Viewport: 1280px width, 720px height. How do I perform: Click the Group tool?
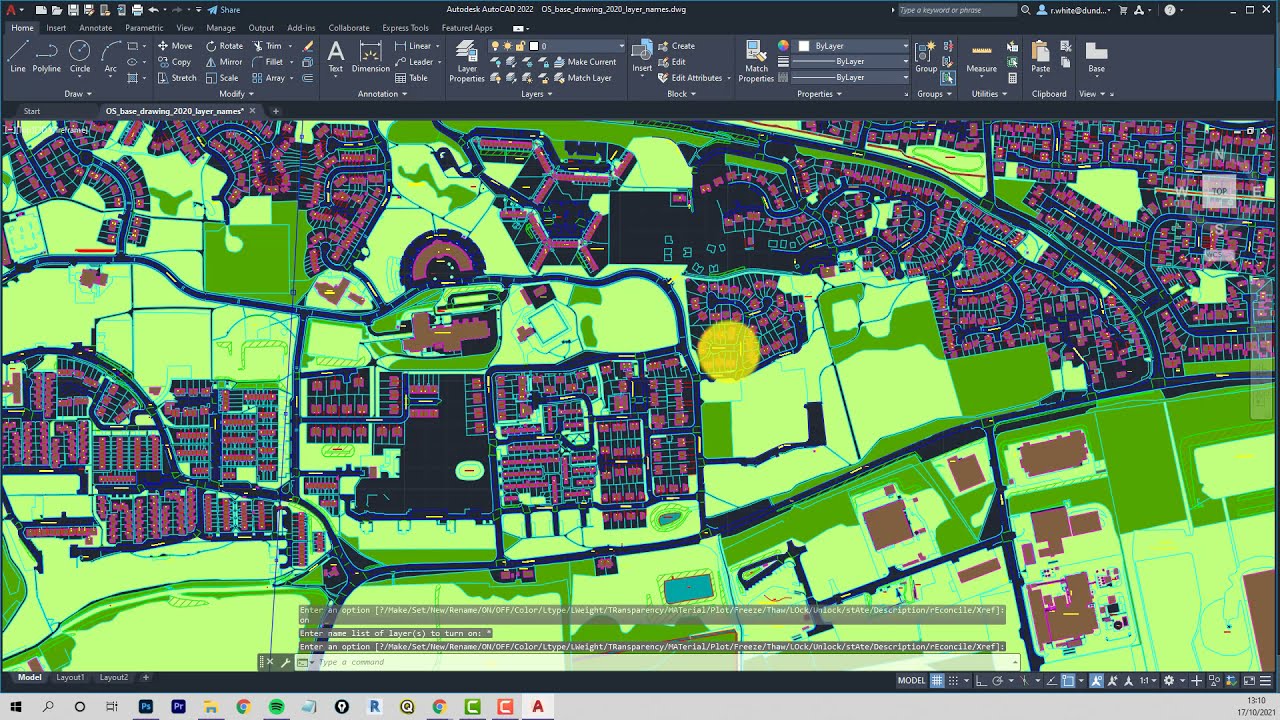926,57
